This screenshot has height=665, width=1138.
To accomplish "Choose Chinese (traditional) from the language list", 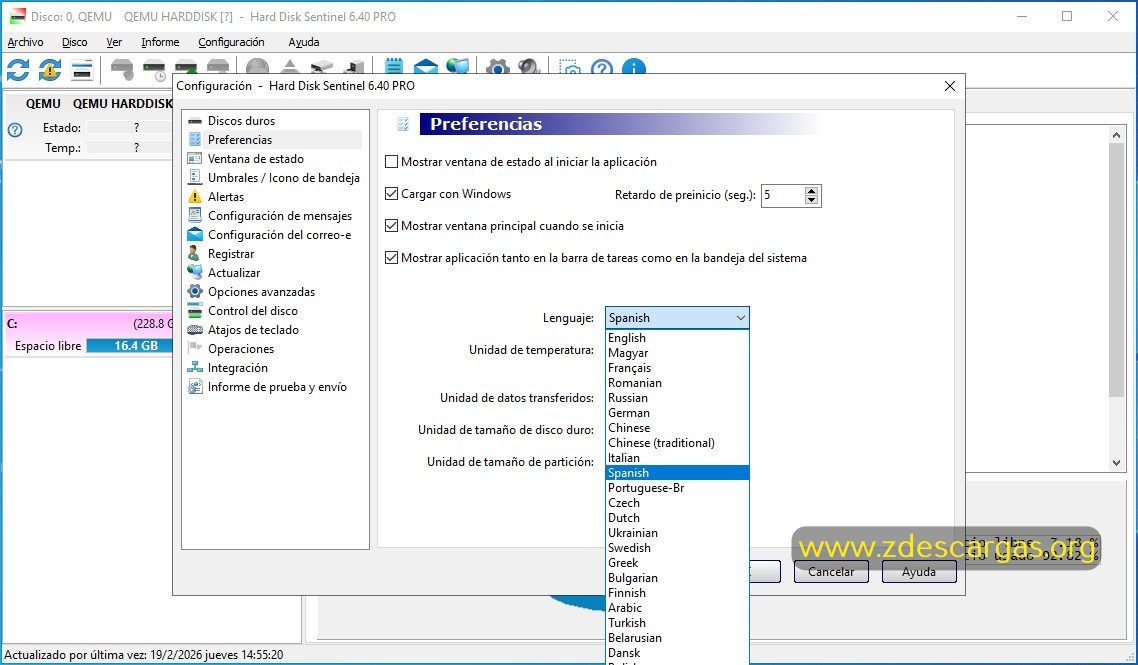I will tap(677, 443).
